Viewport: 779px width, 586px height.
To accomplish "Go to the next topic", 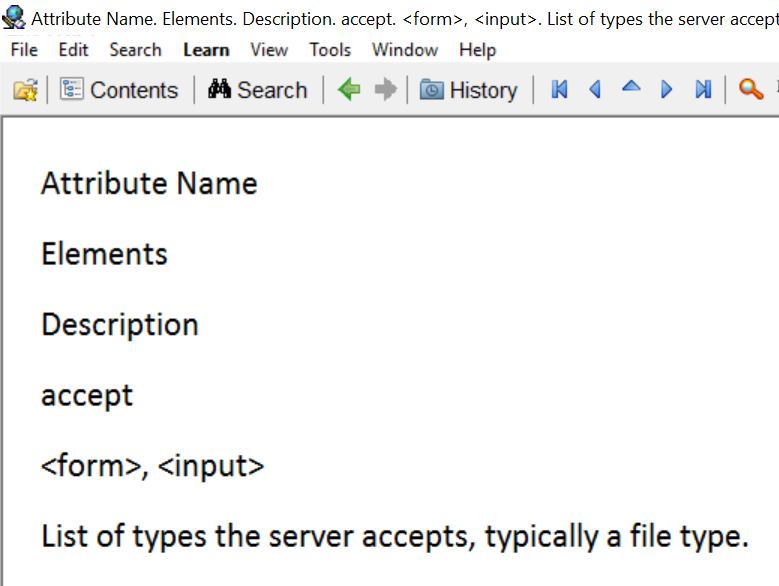I will [667, 89].
